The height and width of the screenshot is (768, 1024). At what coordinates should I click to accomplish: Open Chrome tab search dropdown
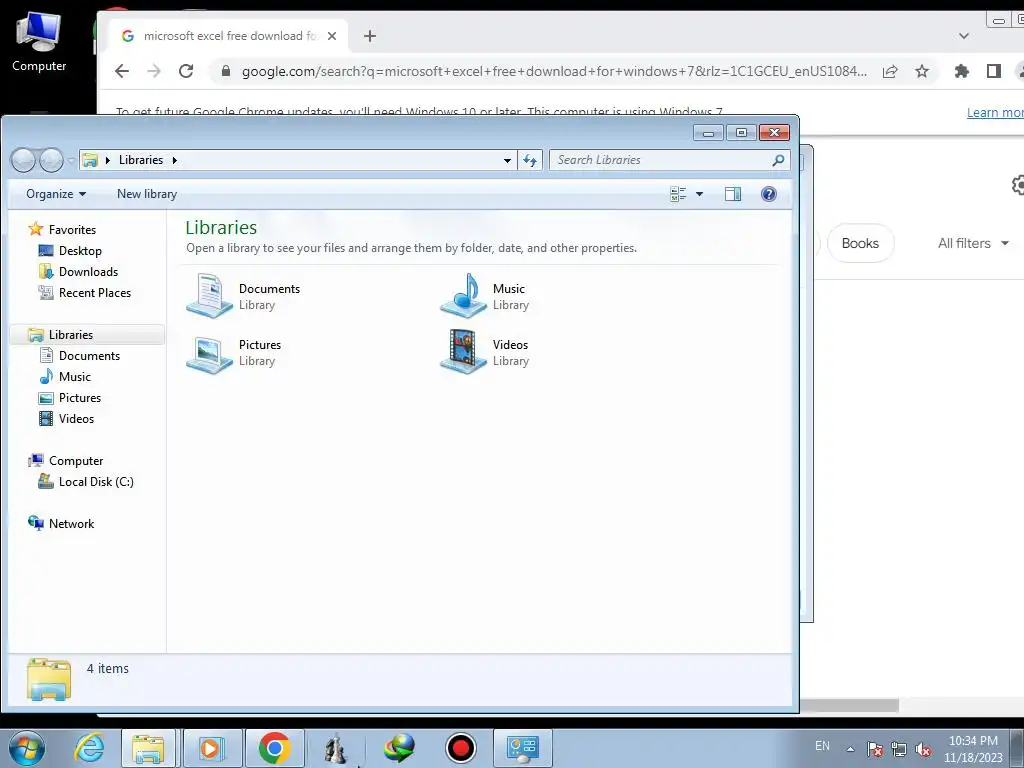(964, 36)
